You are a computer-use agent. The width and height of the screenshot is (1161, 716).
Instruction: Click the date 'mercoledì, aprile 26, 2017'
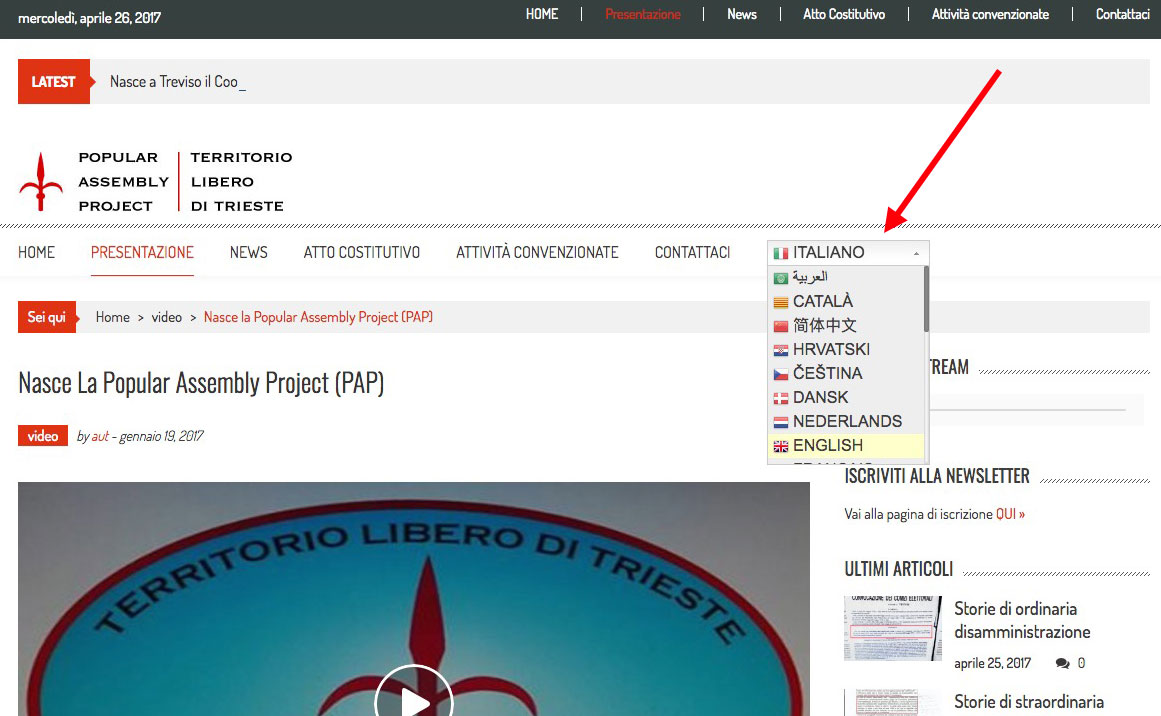[90, 18]
